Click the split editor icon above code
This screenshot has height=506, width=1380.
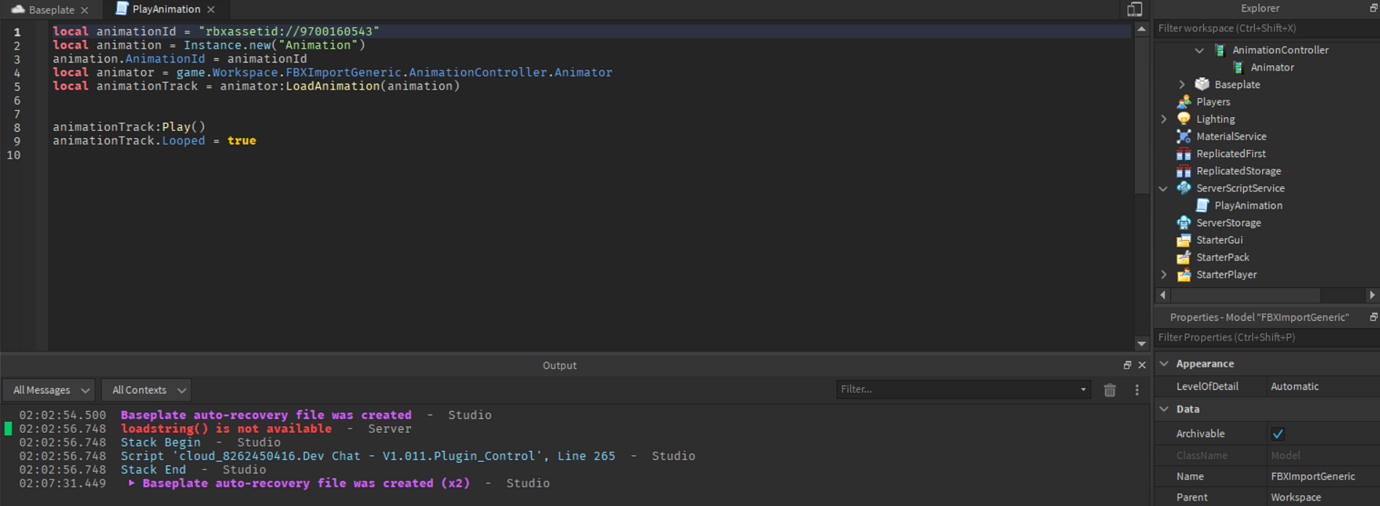tap(1135, 9)
